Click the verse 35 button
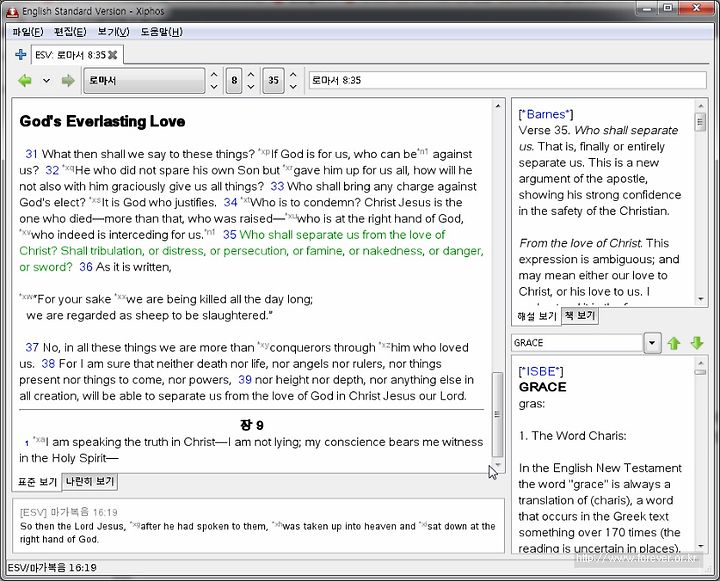This screenshot has width=720, height=581. point(273,80)
